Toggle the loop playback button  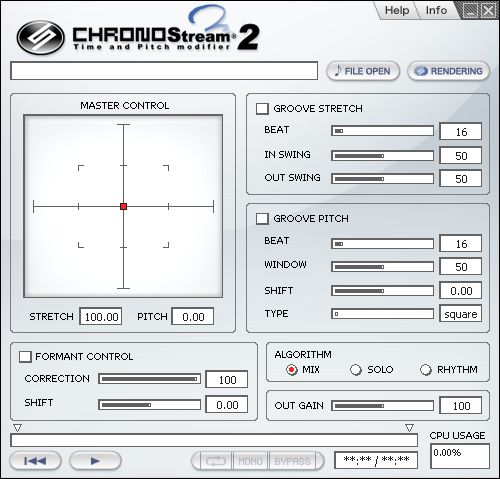pyautogui.click(x=216, y=461)
